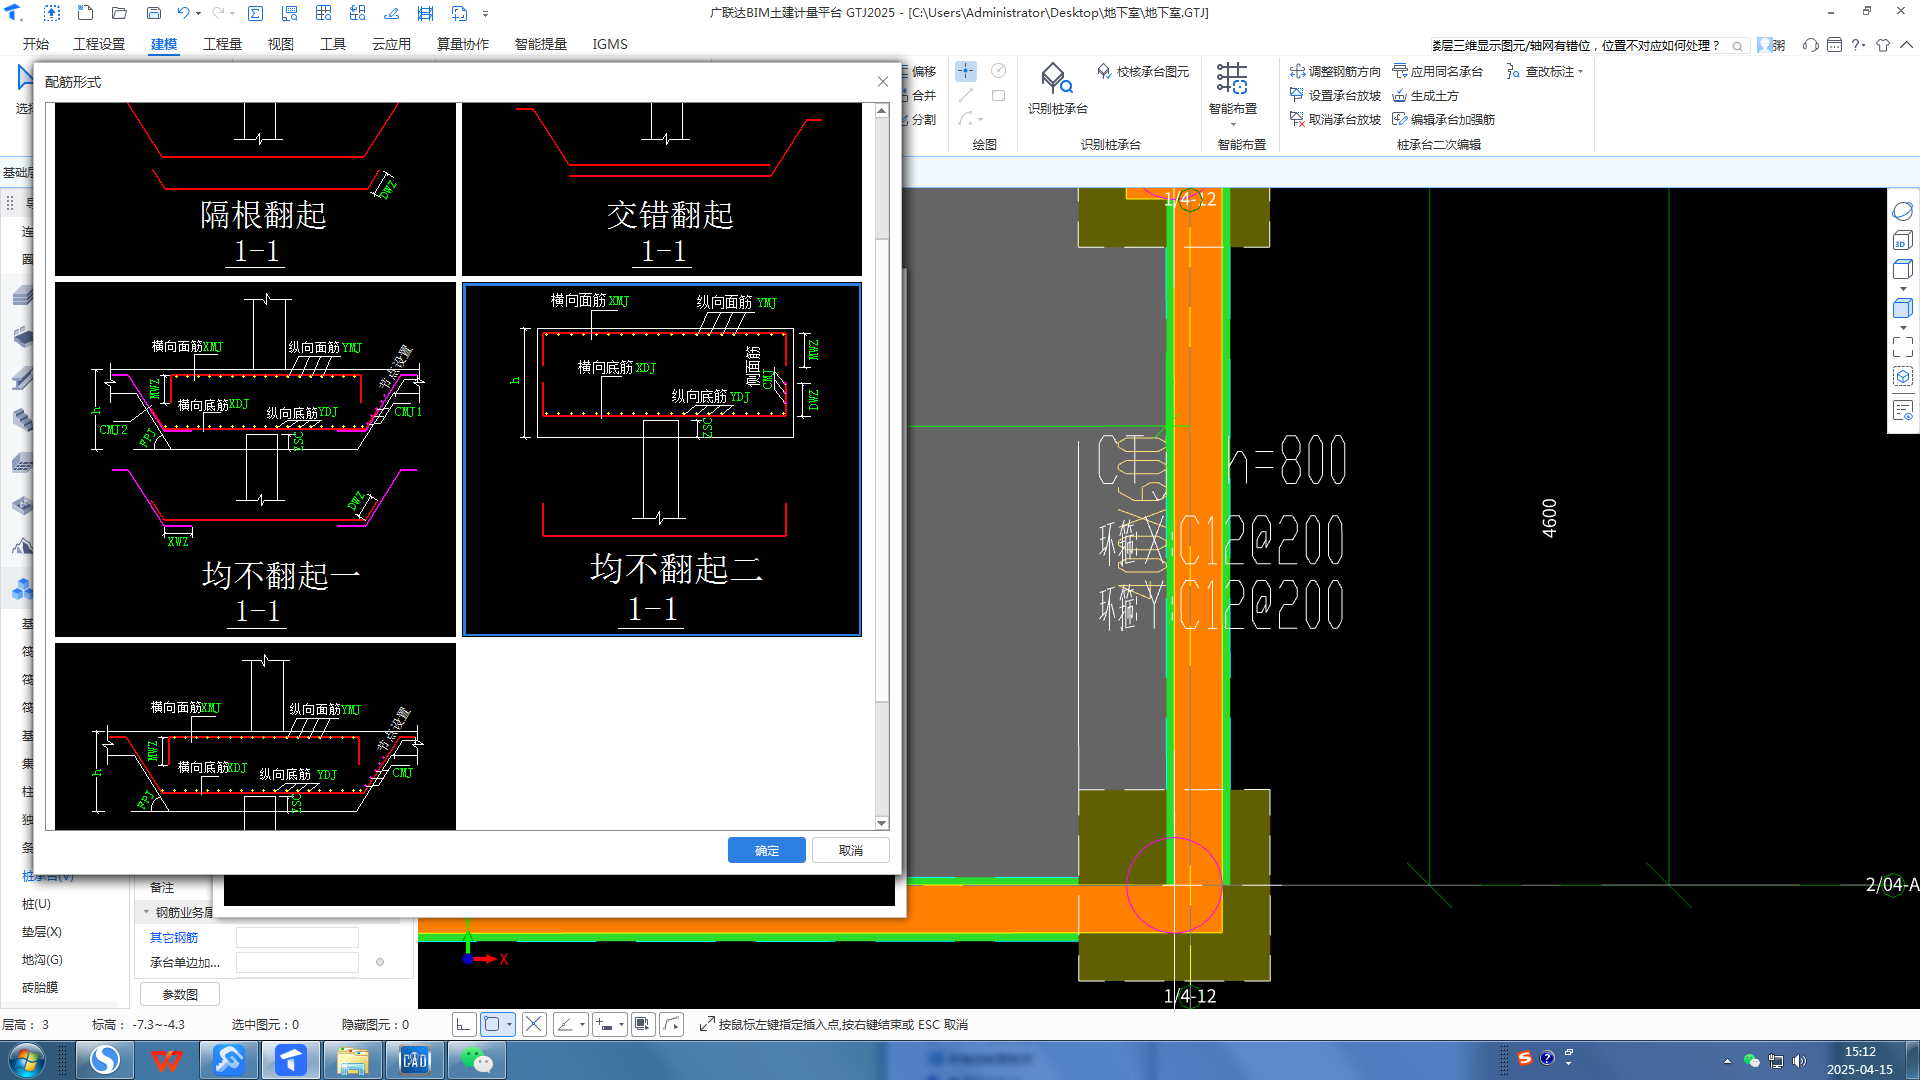The image size is (1920, 1080).
Task: Open the 工程设置 ribbon tab
Action: (x=99, y=44)
